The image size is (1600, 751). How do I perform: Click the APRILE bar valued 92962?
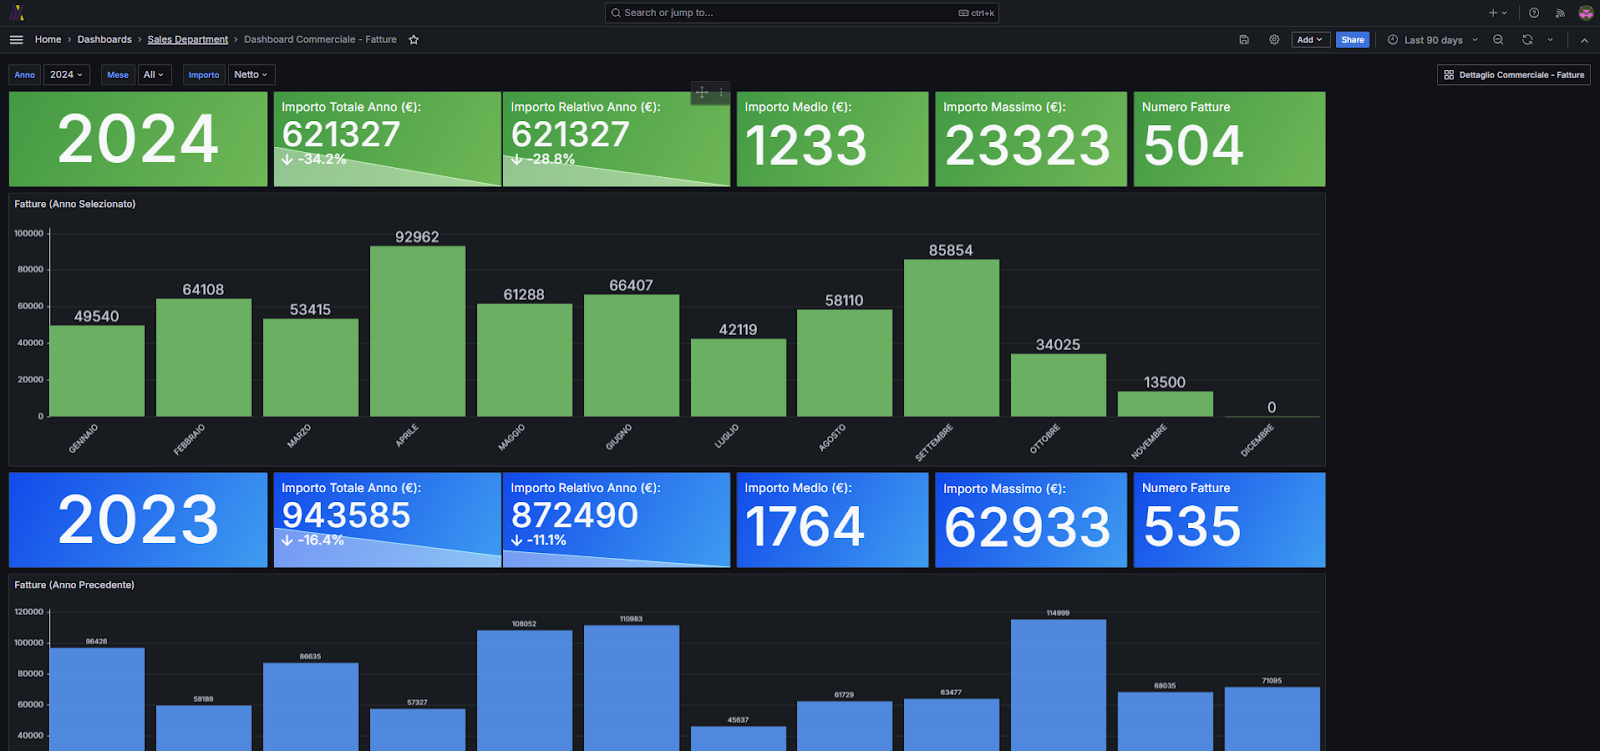point(417,331)
